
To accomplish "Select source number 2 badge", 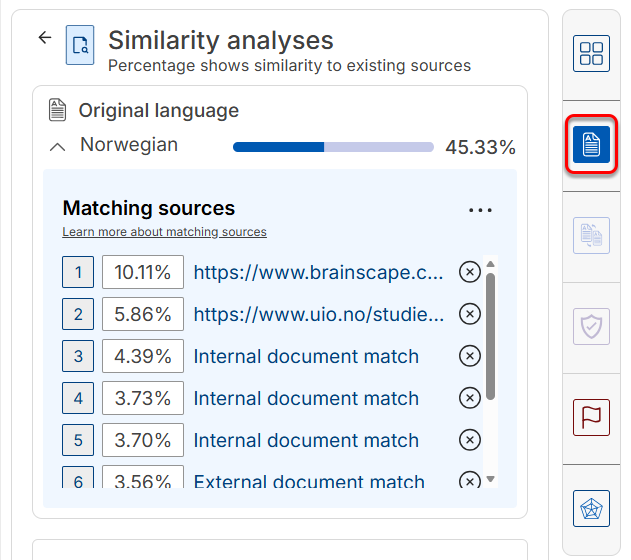I will pos(78,314).
